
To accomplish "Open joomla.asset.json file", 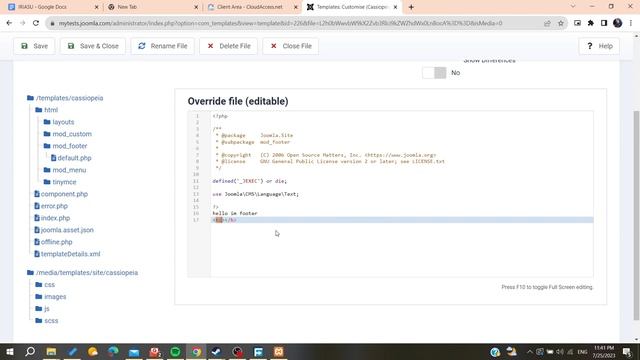I will pyautogui.click(x=64, y=230).
